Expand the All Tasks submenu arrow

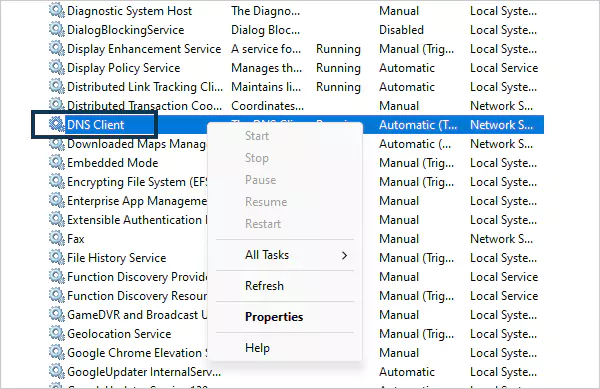click(344, 255)
